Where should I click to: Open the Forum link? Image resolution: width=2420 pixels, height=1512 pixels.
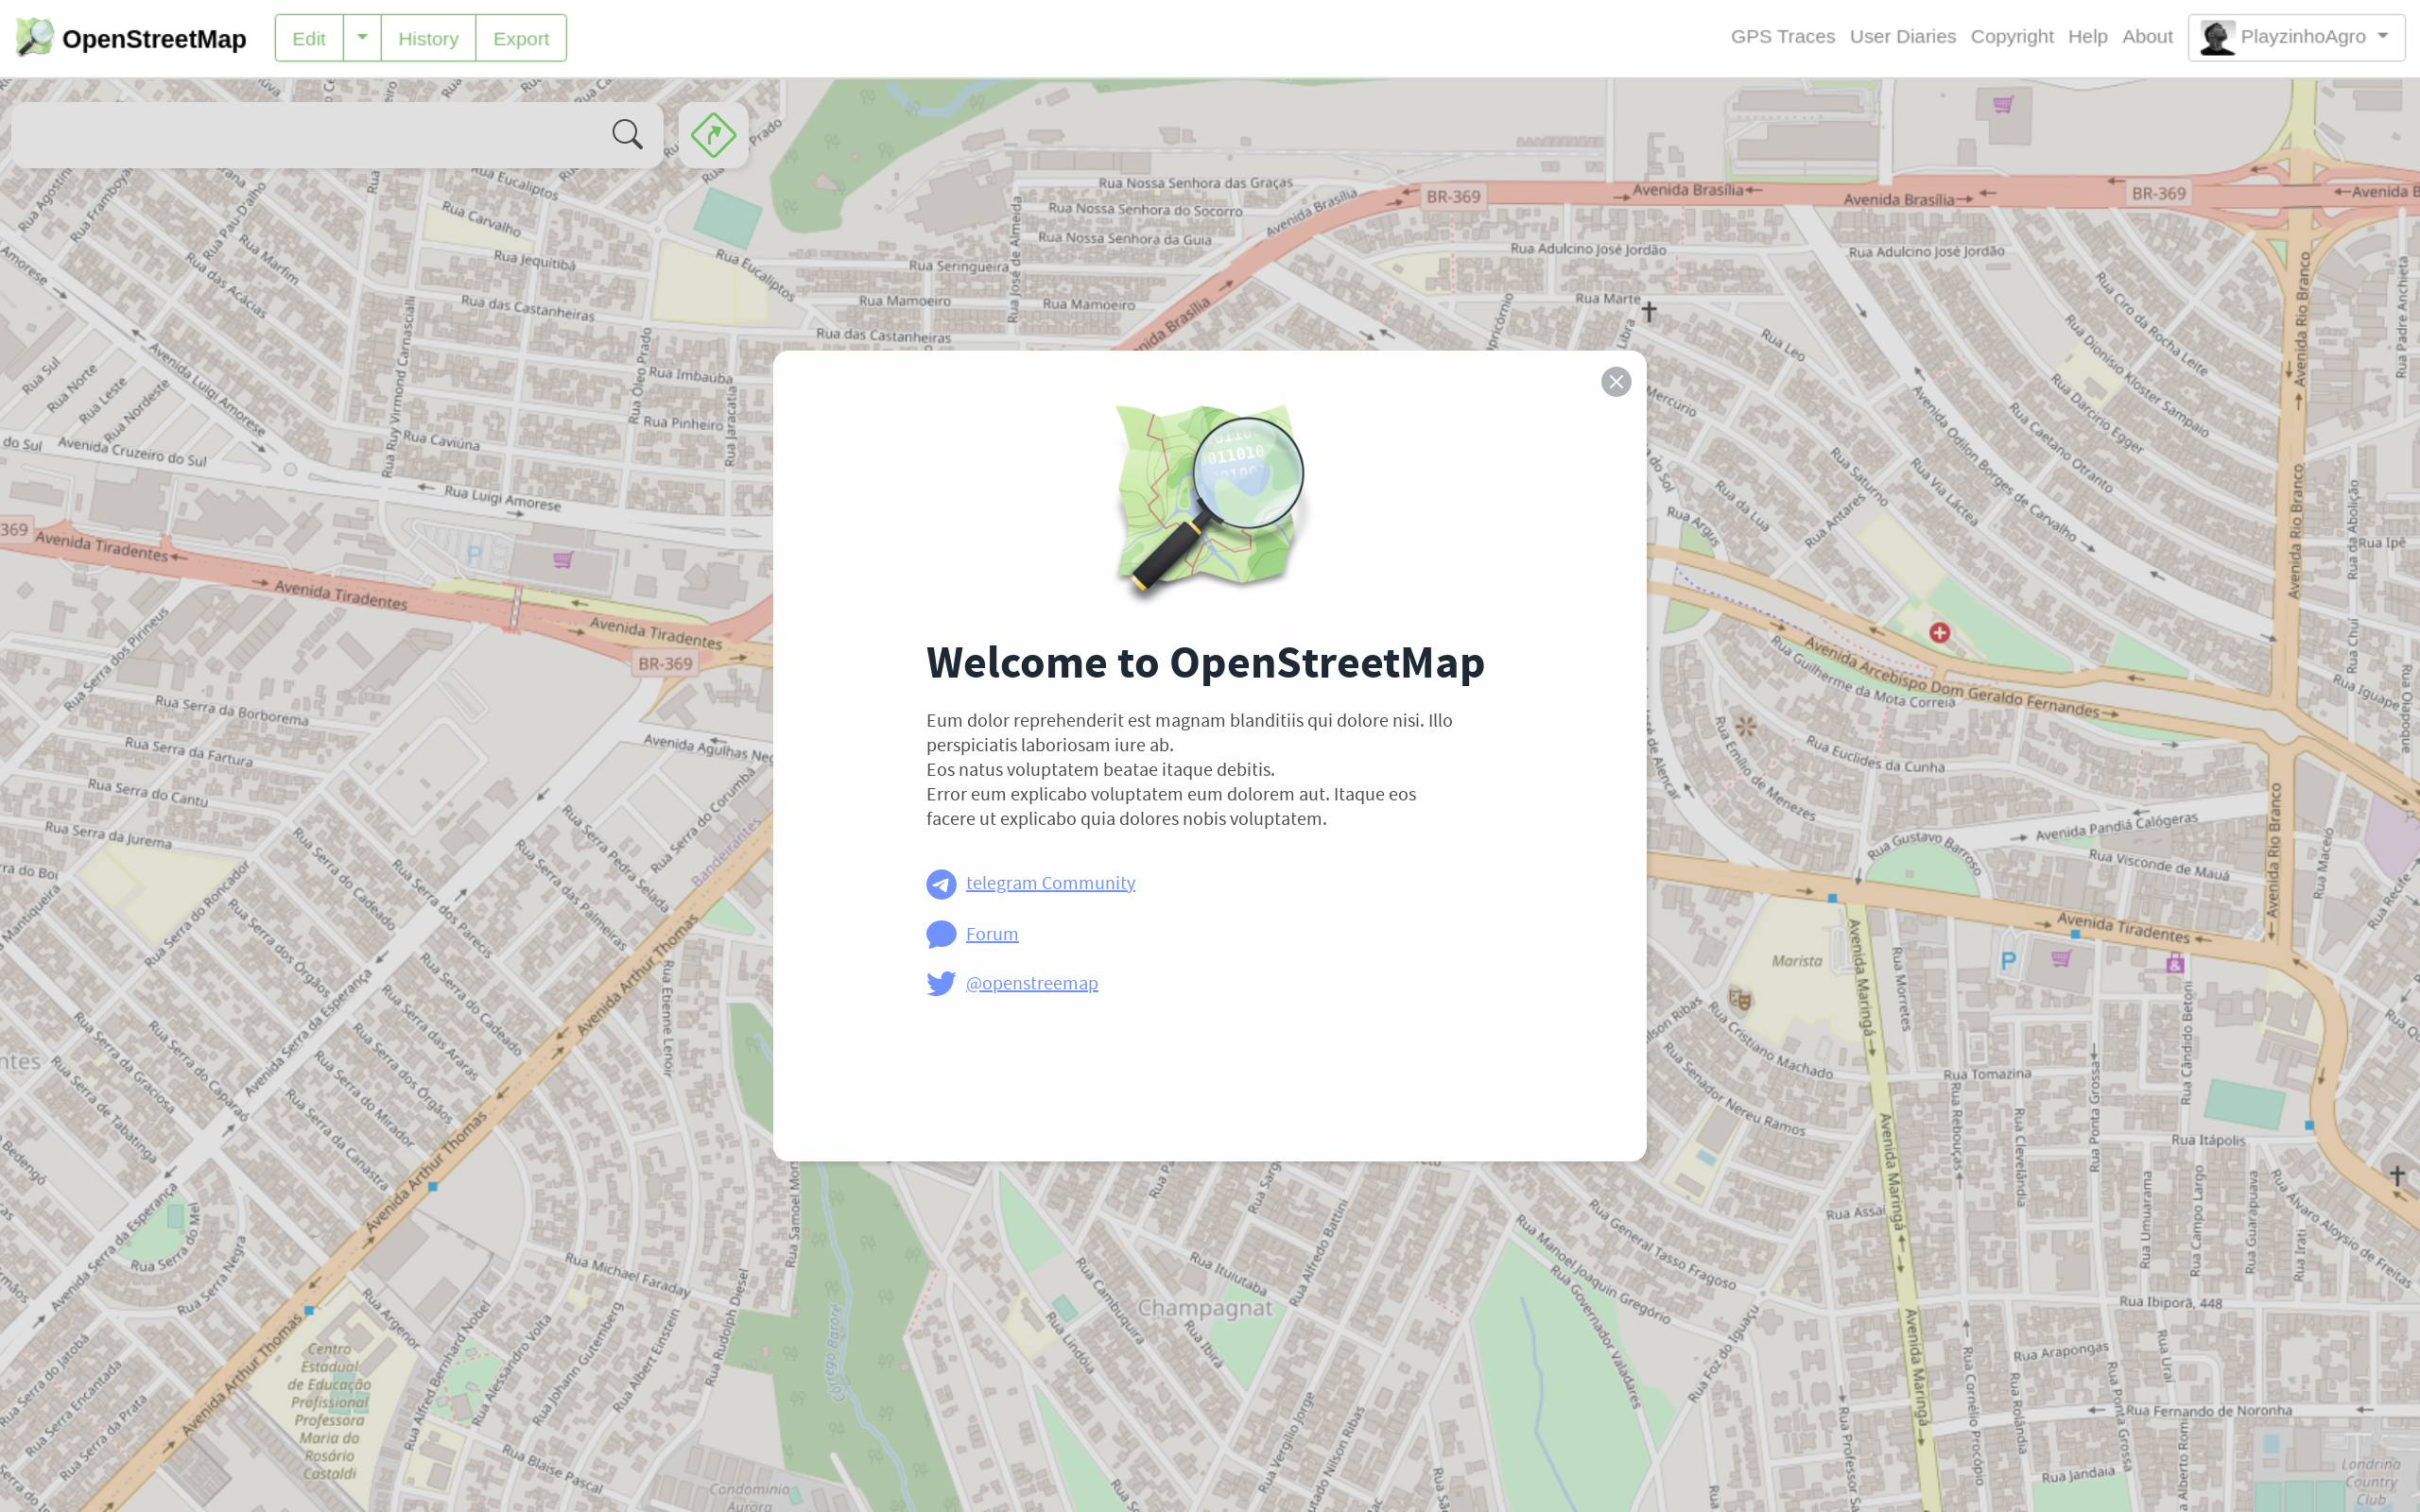pyautogui.click(x=991, y=934)
